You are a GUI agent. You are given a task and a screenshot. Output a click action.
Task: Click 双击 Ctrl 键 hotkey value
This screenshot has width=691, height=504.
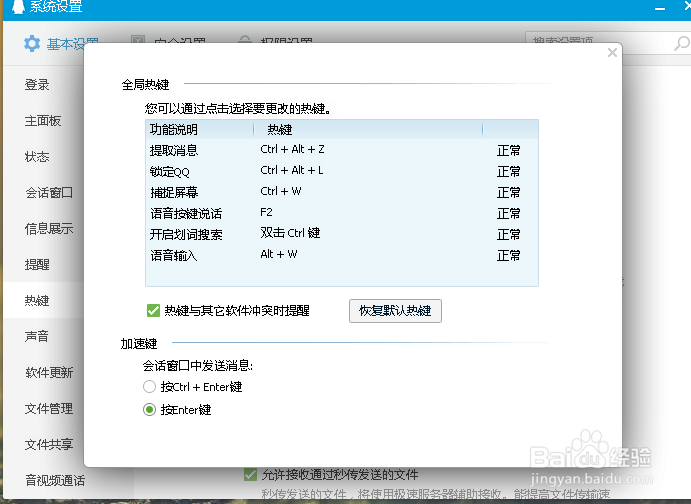pos(290,233)
